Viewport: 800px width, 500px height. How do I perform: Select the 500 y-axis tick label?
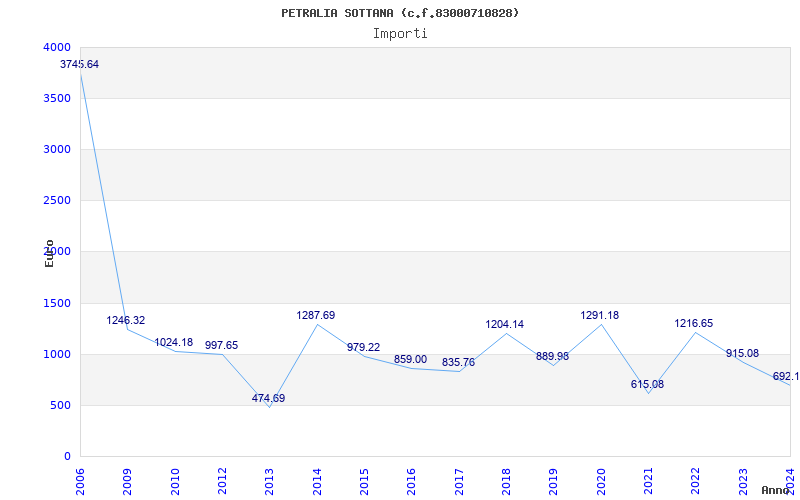click(x=60, y=406)
